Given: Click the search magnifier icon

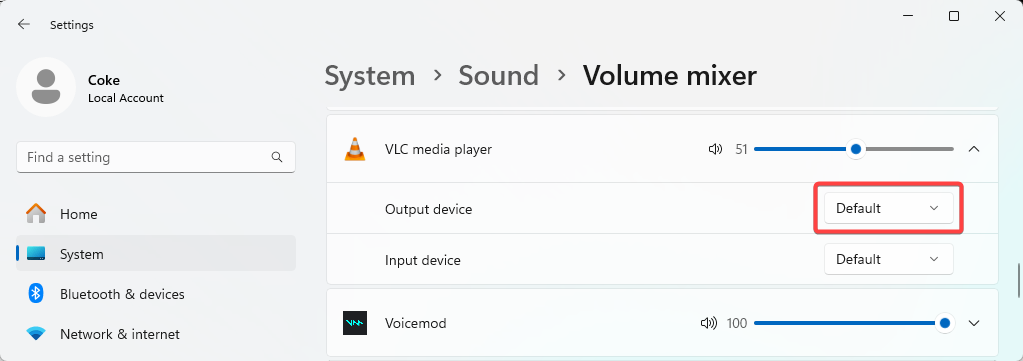Looking at the screenshot, I should 277,157.
